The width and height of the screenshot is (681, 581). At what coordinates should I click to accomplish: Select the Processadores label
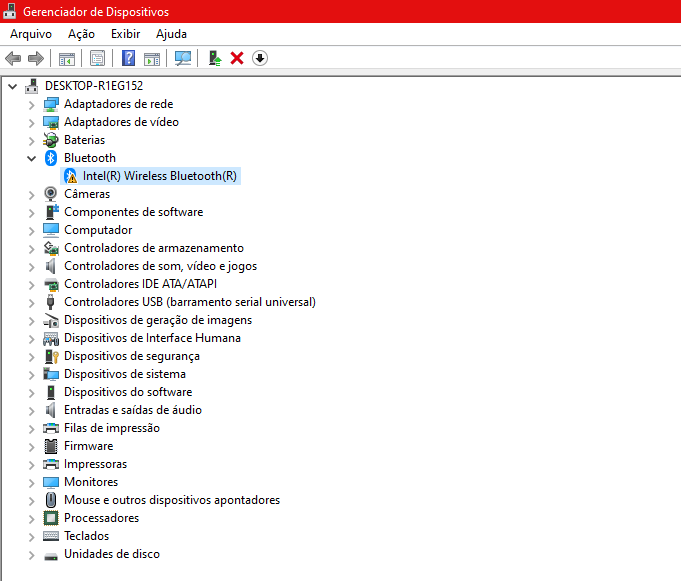tap(102, 518)
